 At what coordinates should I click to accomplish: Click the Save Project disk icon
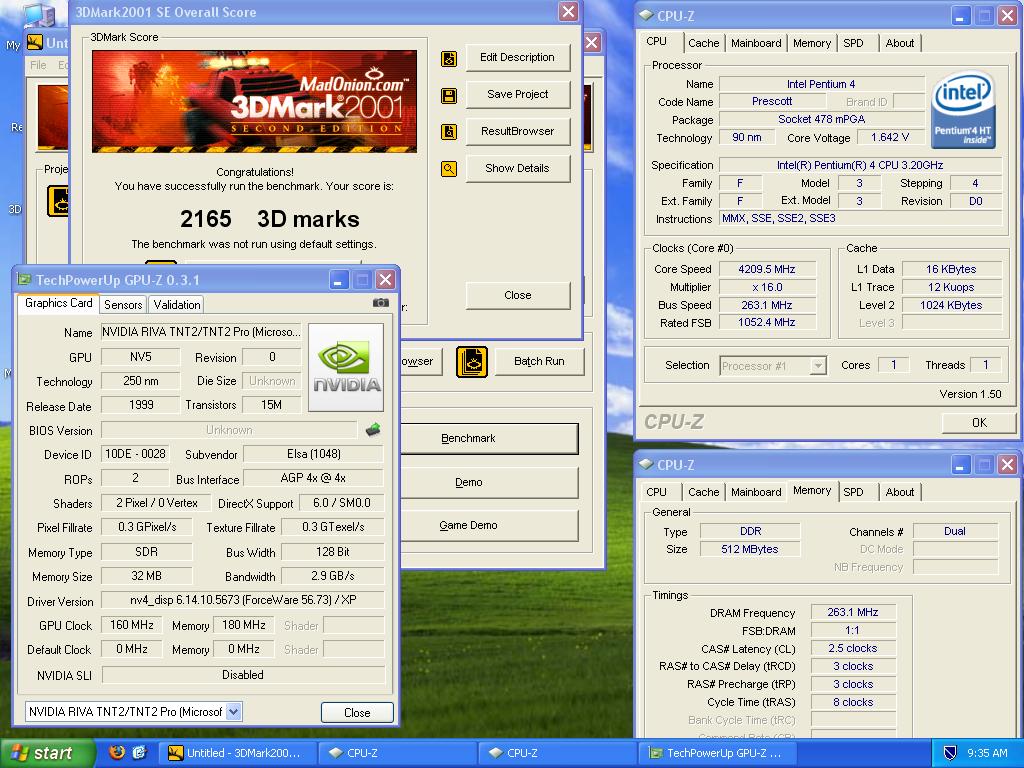click(449, 96)
